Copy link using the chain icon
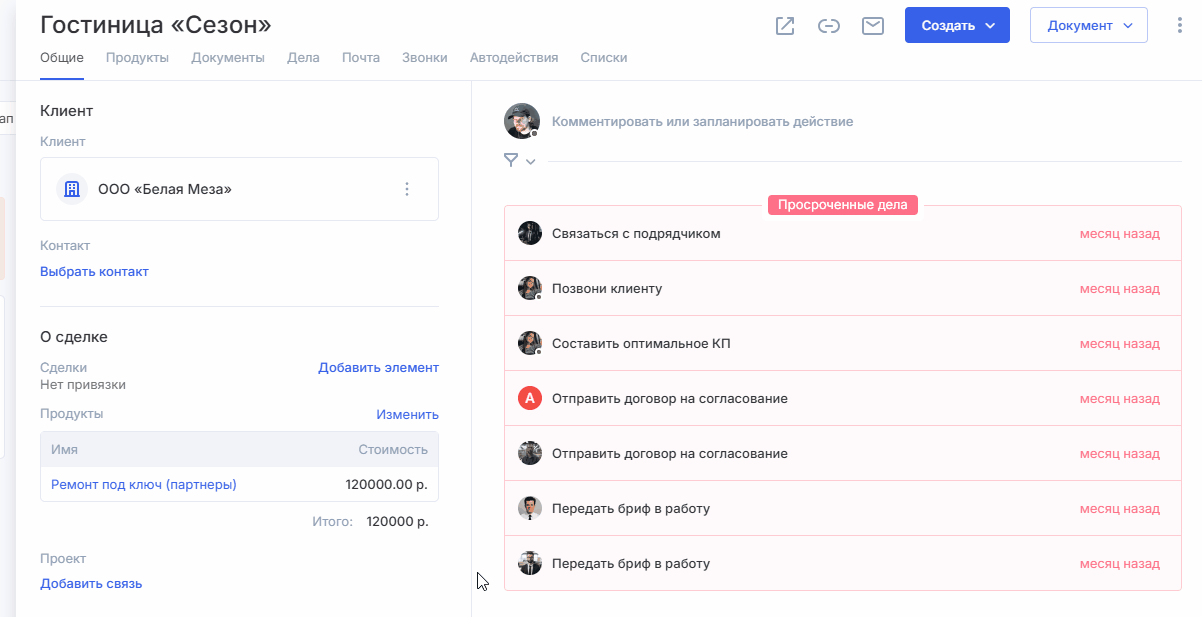Viewport: 1202px width, 617px height. [x=828, y=26]
